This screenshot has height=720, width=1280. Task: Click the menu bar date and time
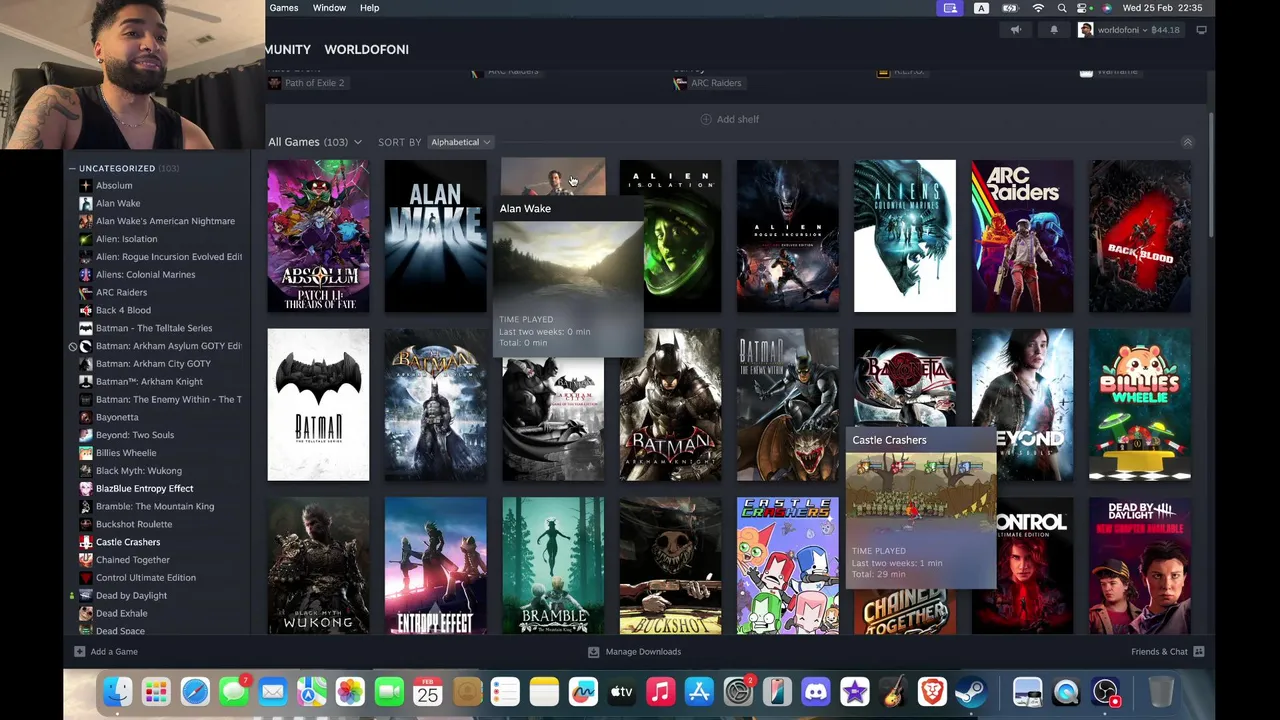tap(1162, 8)
